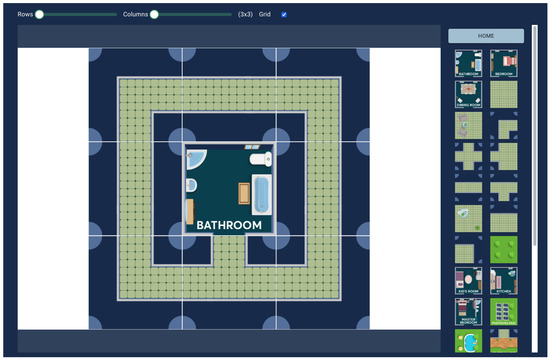Click the HOME button
Viewport: 550px width, 362px height.
pos(486,36)
